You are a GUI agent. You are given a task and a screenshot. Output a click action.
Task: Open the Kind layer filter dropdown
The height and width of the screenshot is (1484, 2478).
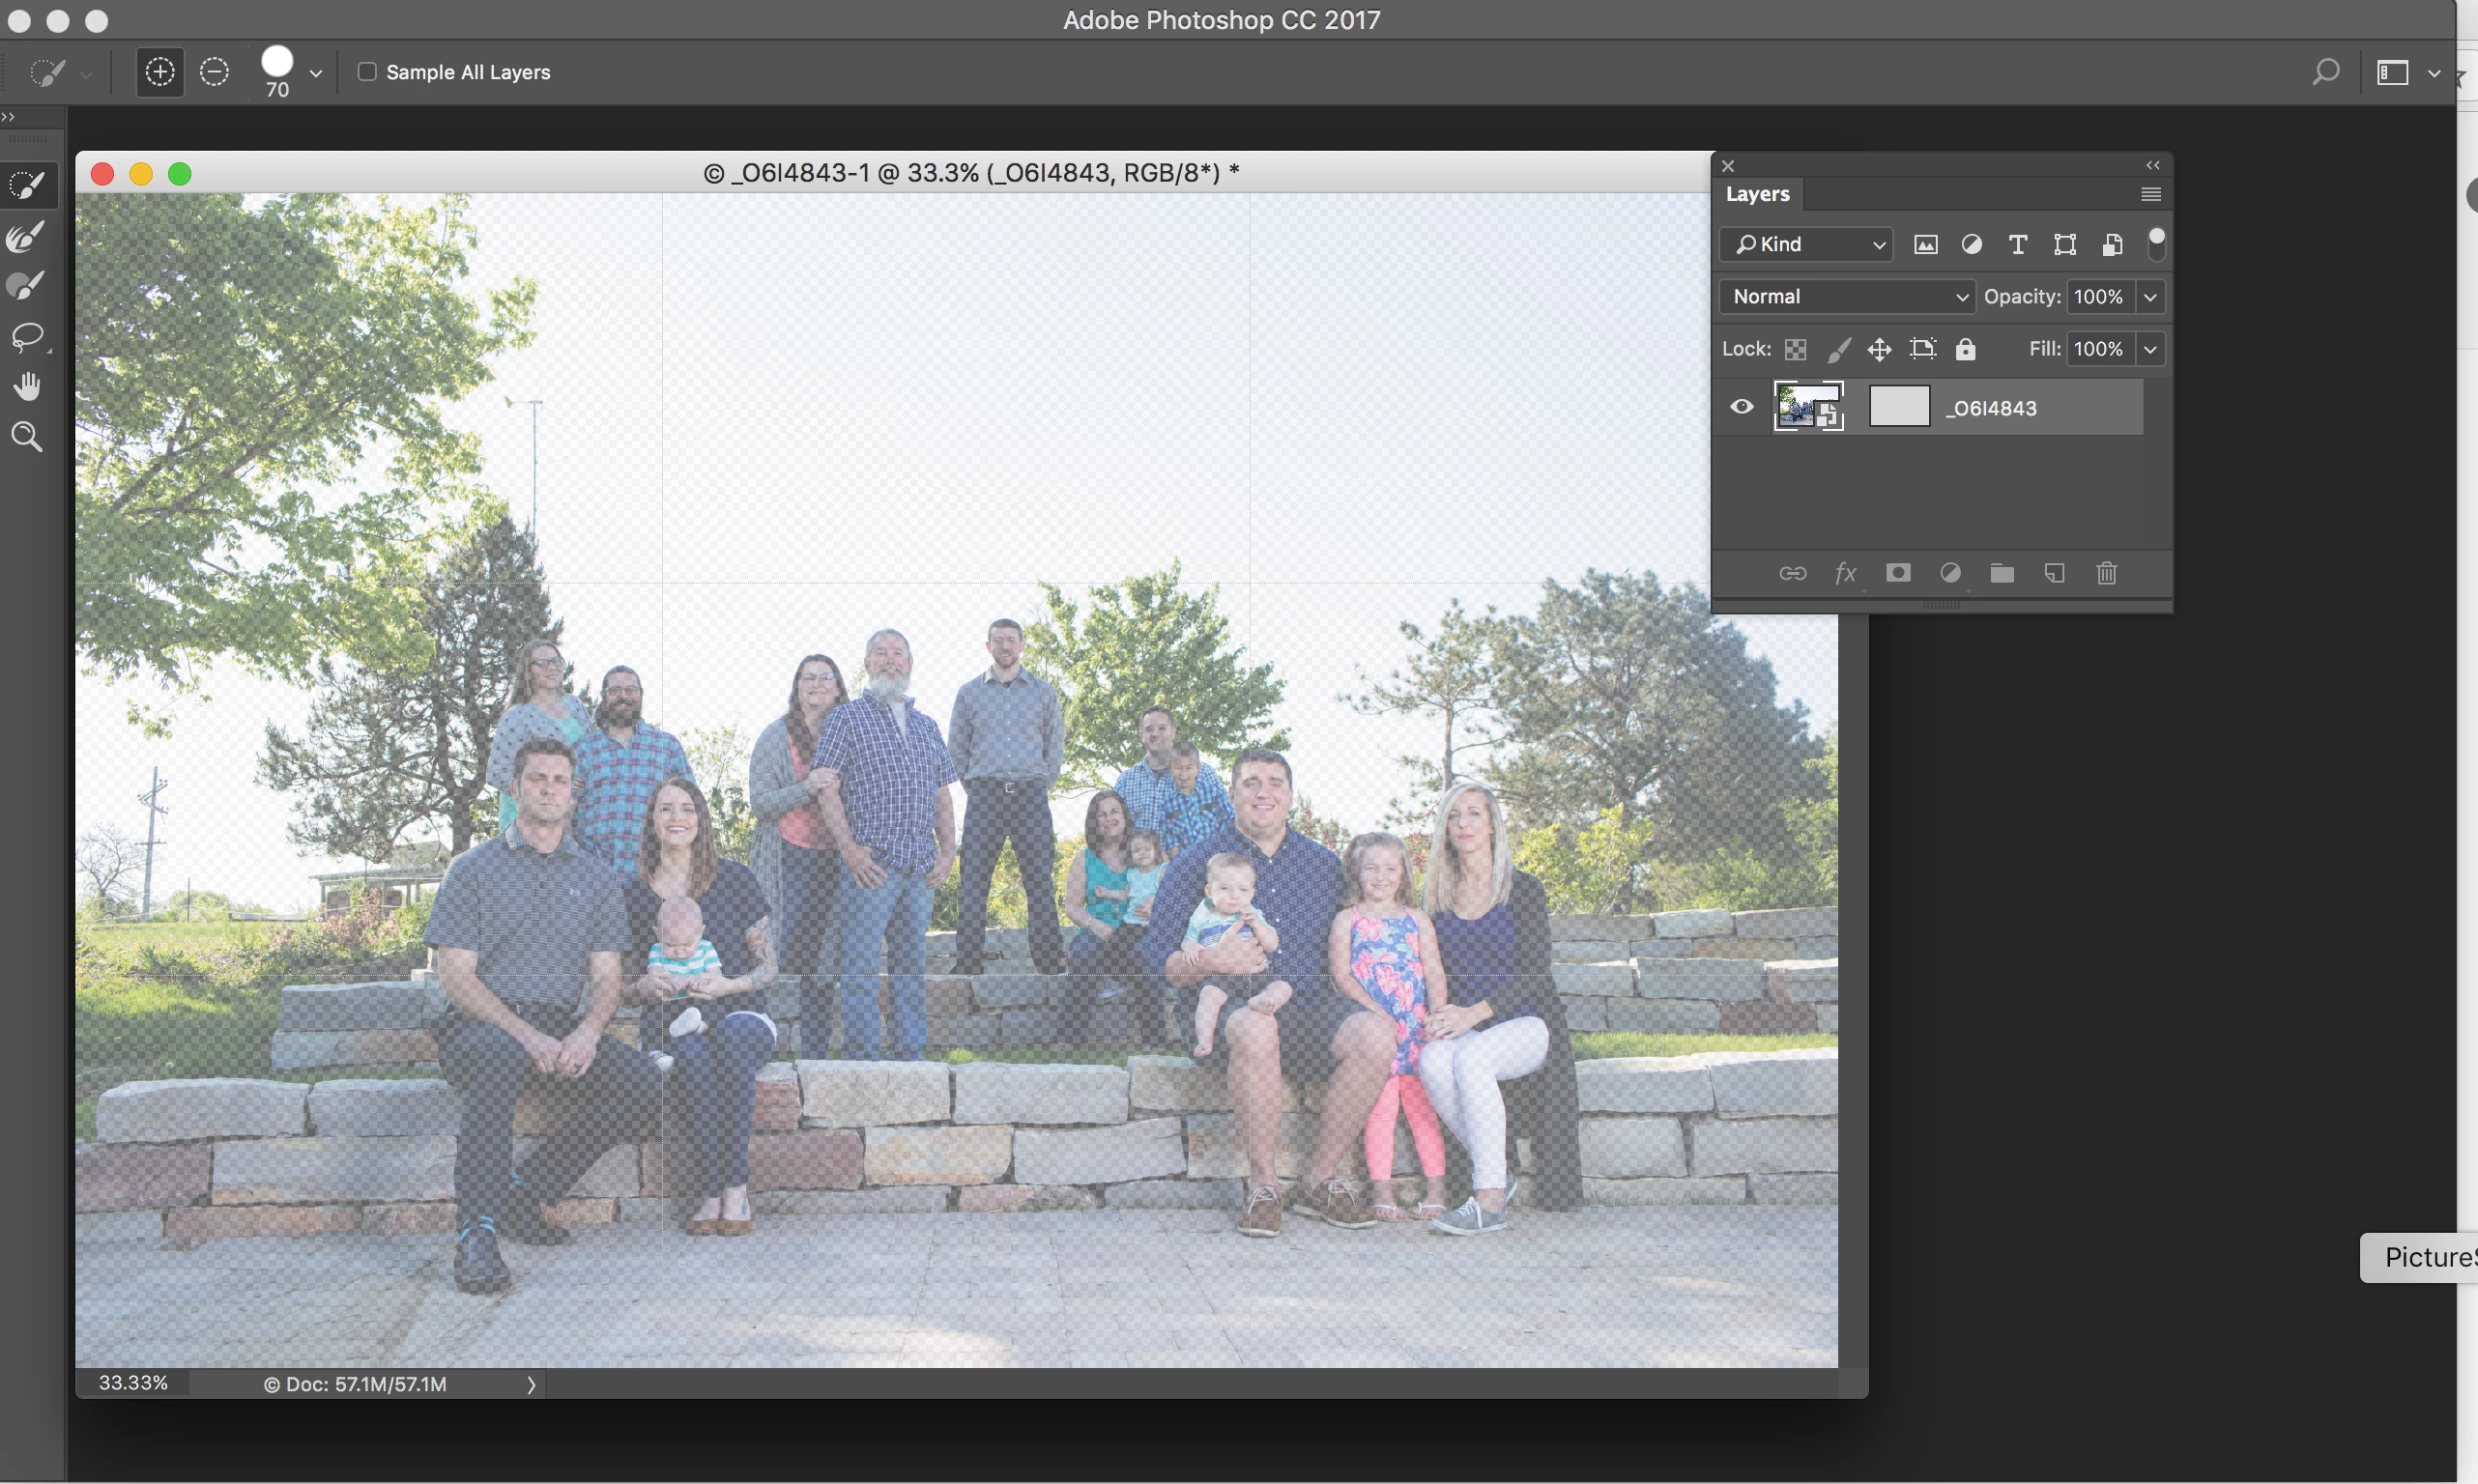pos(1806,245)
